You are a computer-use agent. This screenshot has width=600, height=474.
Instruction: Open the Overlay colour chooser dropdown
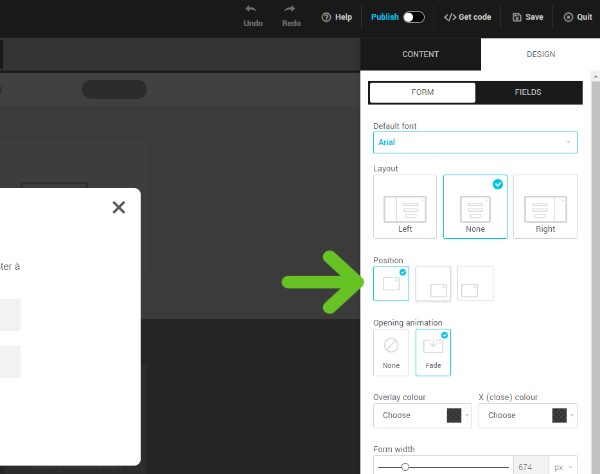click(x=422, y=415)
